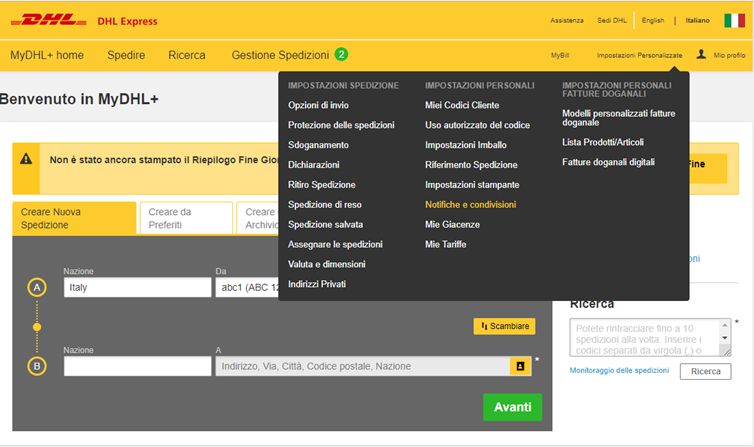
Task: Open Assistenza link
Action: [x=567, y=20]
